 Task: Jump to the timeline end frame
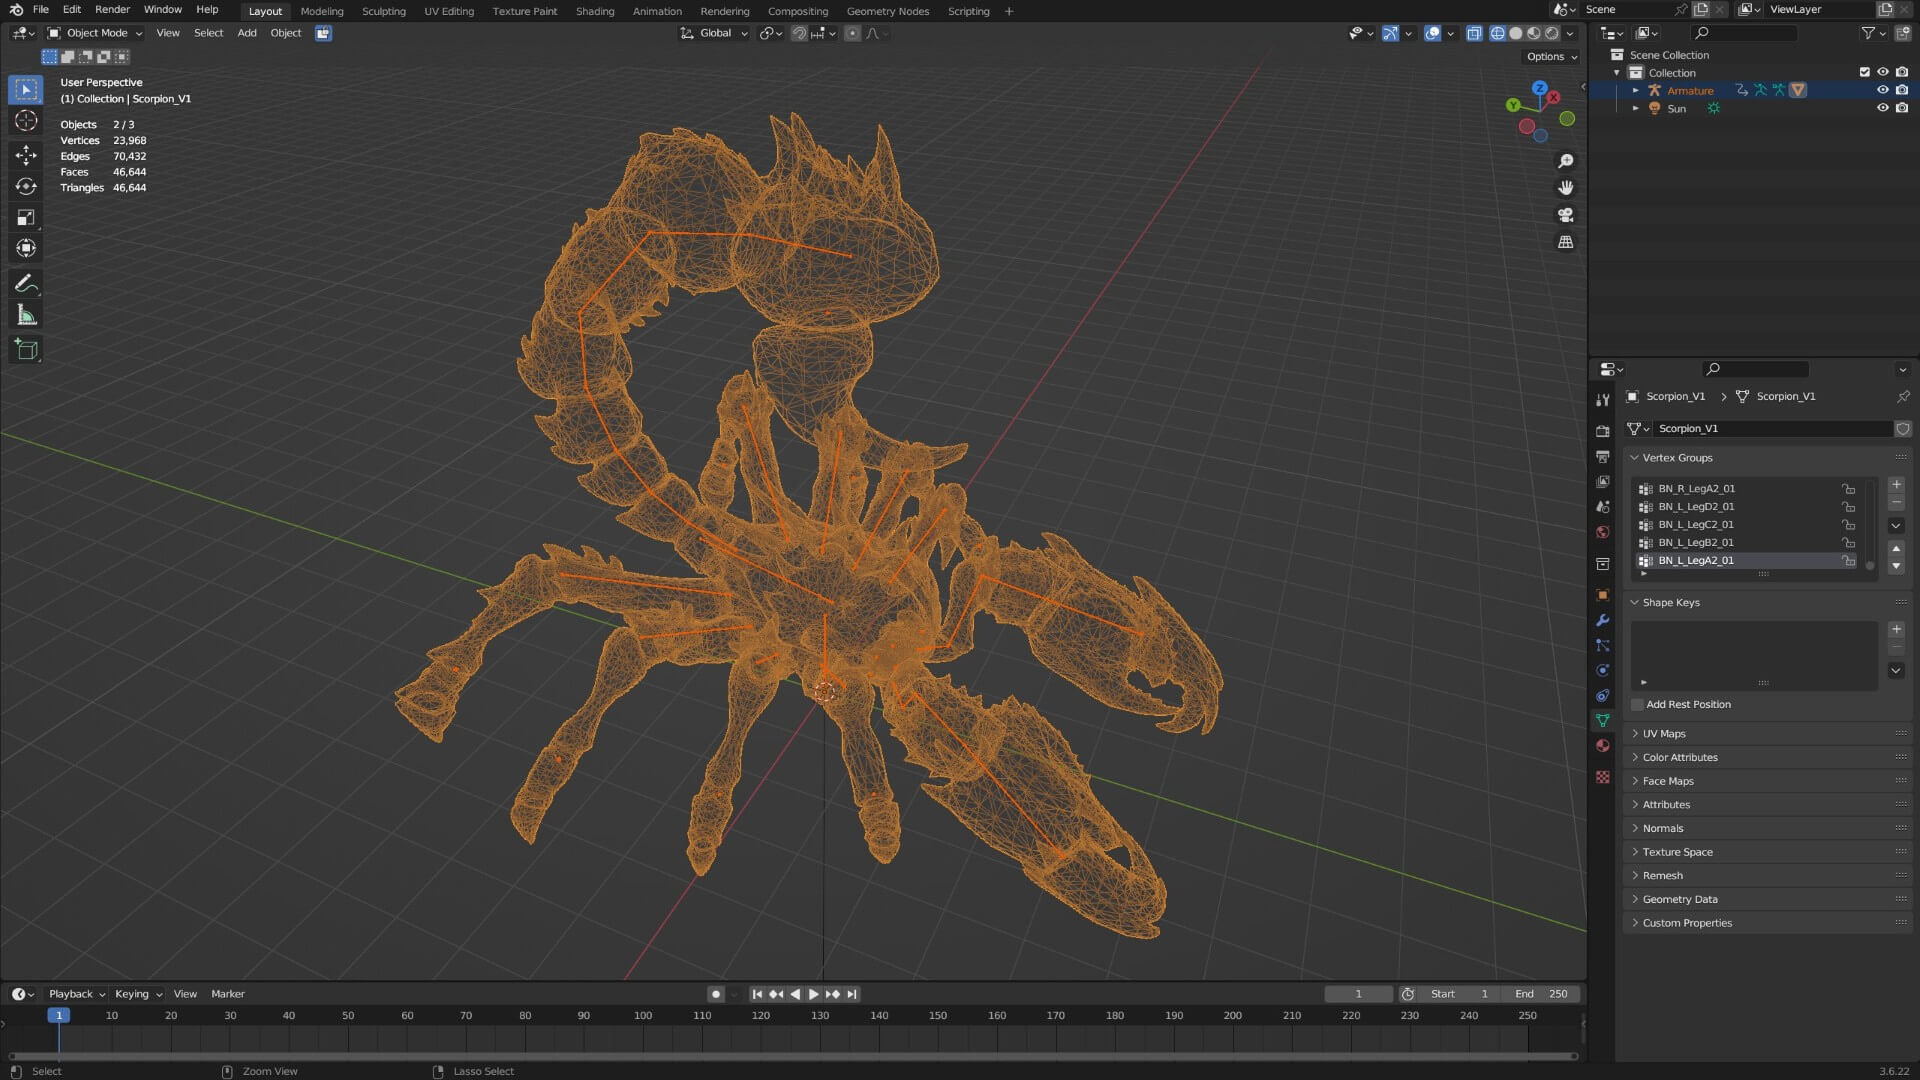coord(852,994)
